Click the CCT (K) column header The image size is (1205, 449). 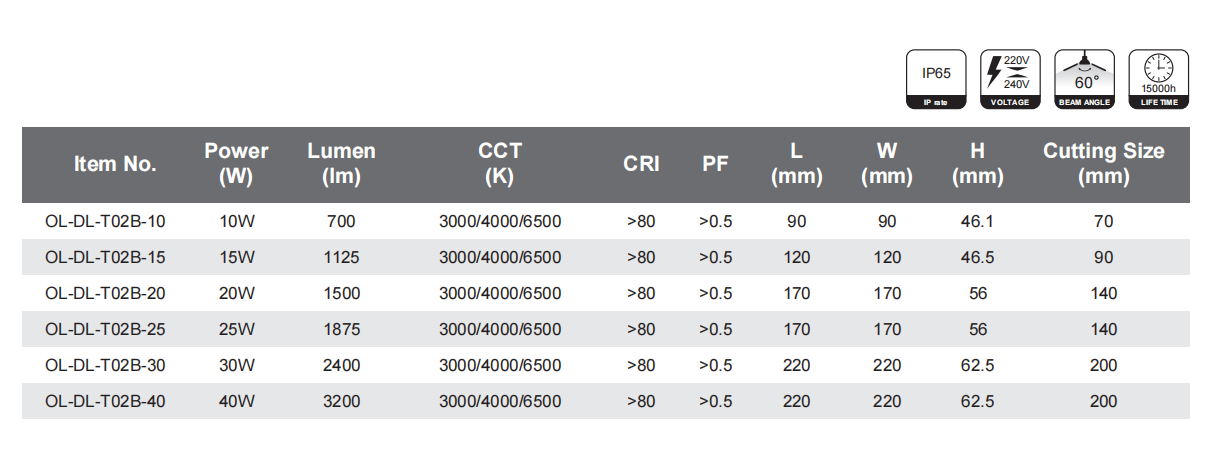point(500,165)
